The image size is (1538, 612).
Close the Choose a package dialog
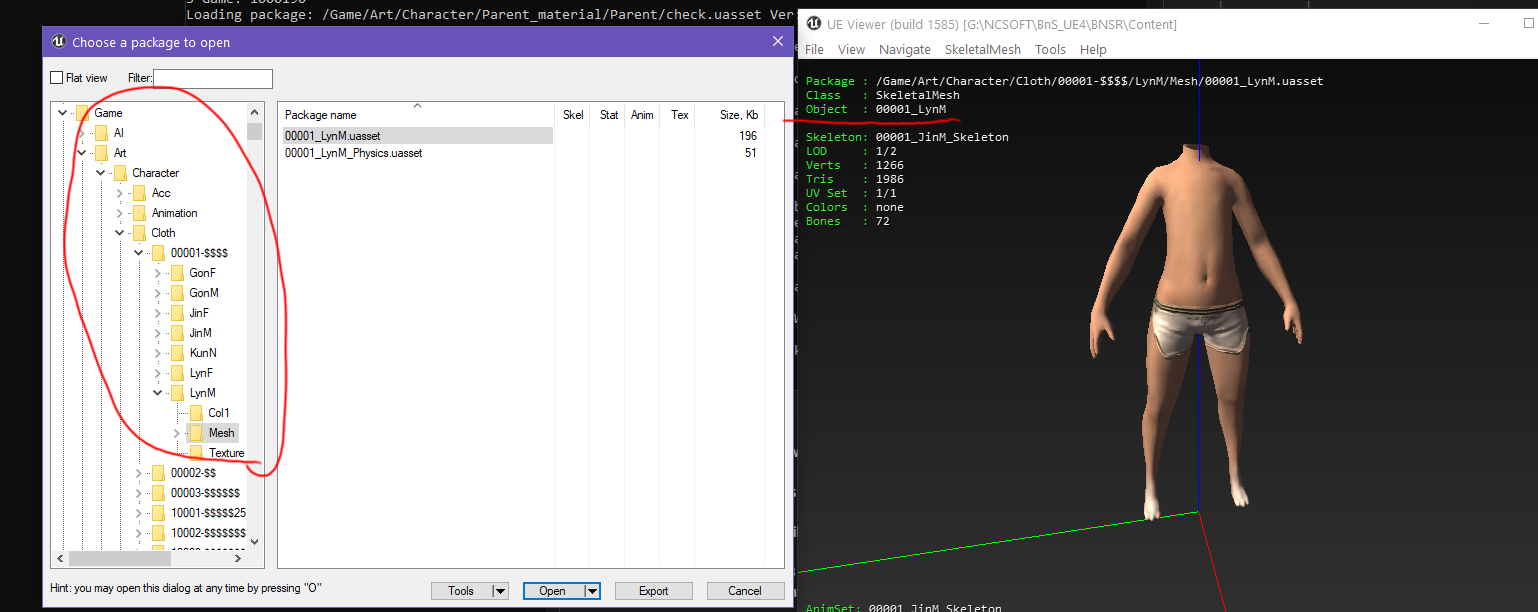click(x=778, y=42)
